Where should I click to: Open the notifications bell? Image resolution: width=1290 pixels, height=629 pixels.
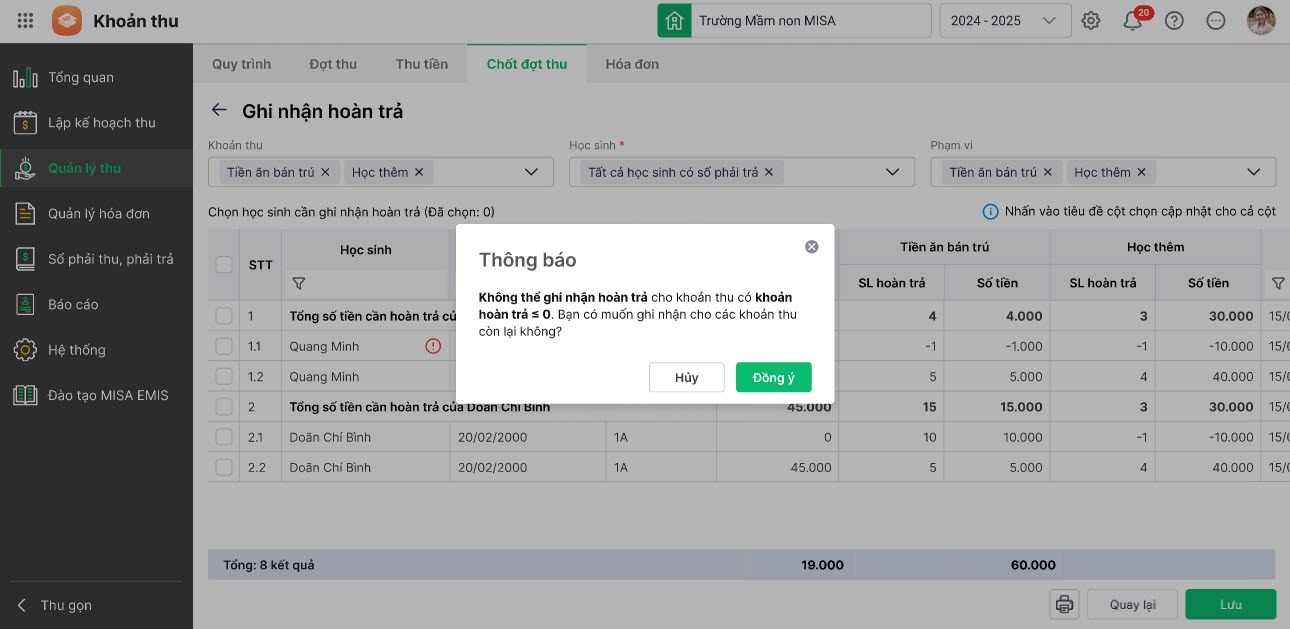[1133, 21]
